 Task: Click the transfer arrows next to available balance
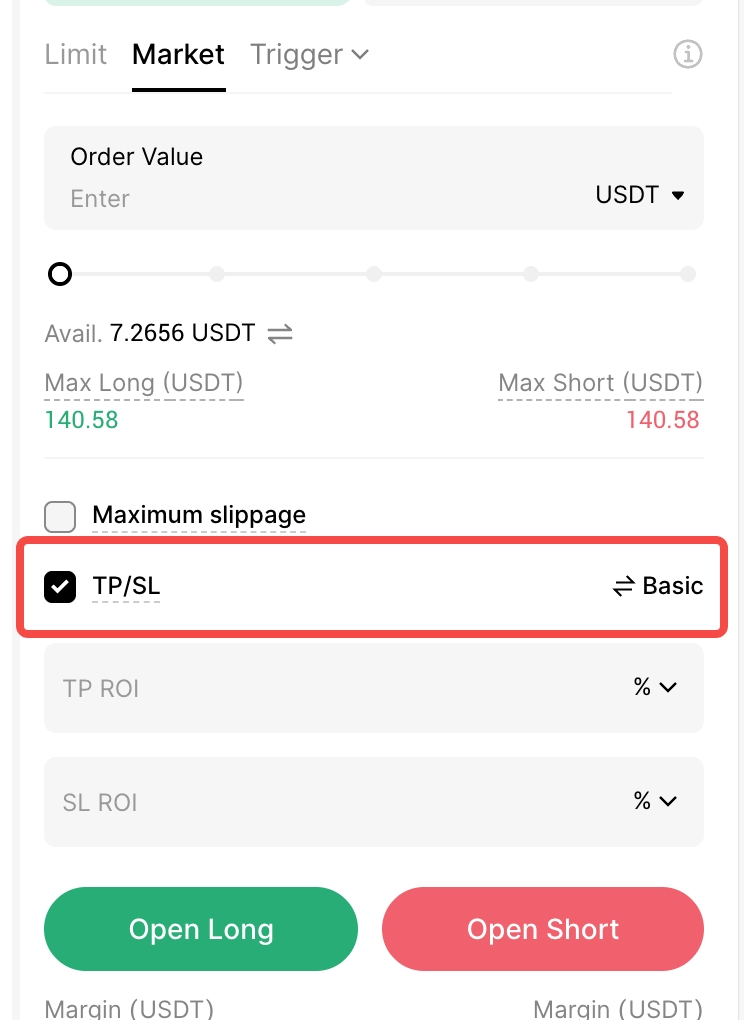[280, 333]
